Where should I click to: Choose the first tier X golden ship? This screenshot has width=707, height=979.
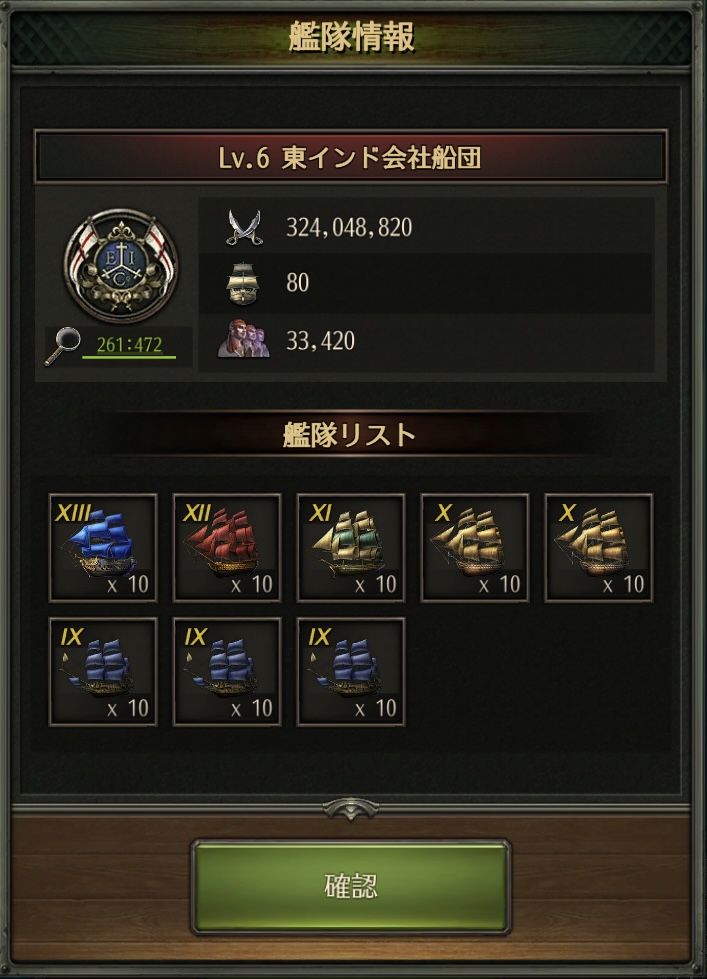click(475, 548)
